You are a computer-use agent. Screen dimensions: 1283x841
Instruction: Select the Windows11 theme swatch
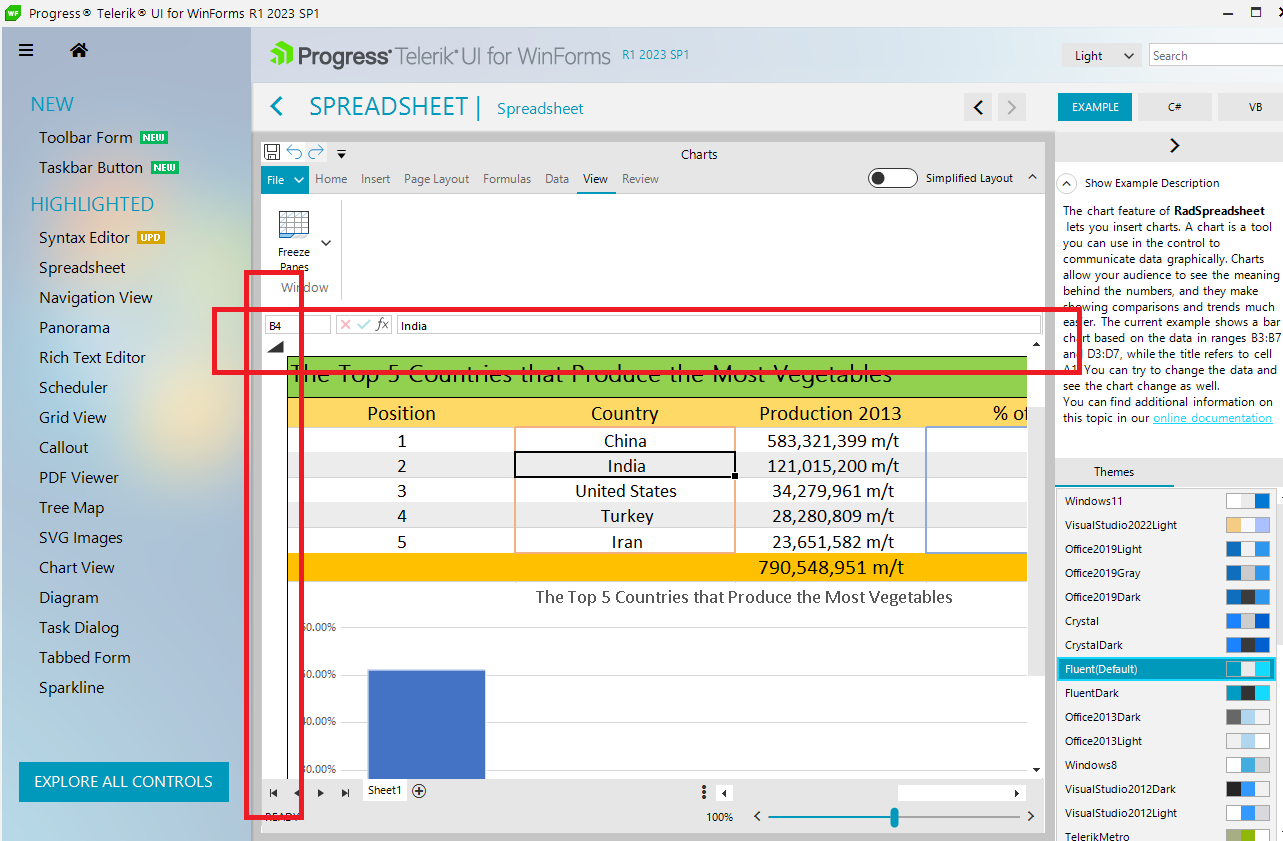pos(1248,501)
